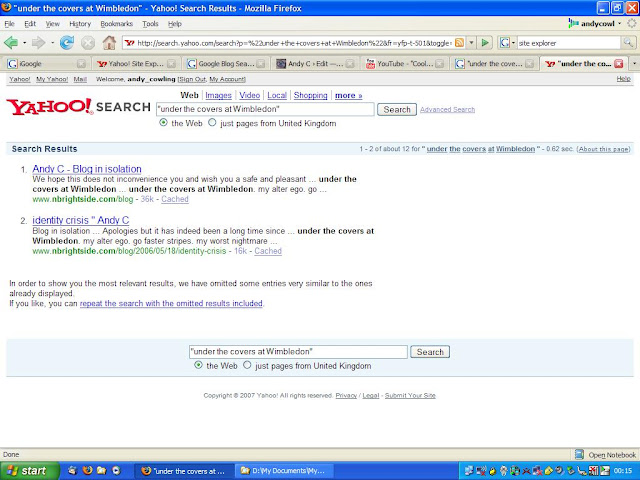Switch to Images search link
Image resolution: width=640 pixels, height=480 pixels.
pyautogui.click(x=218, y=95)
